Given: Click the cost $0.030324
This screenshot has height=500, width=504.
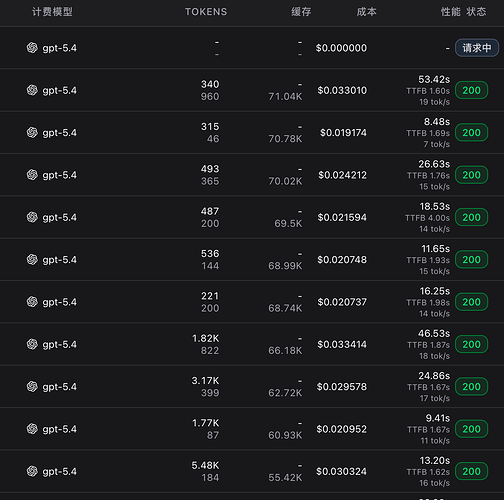Looking at the screenshot, I should [342, 471].
